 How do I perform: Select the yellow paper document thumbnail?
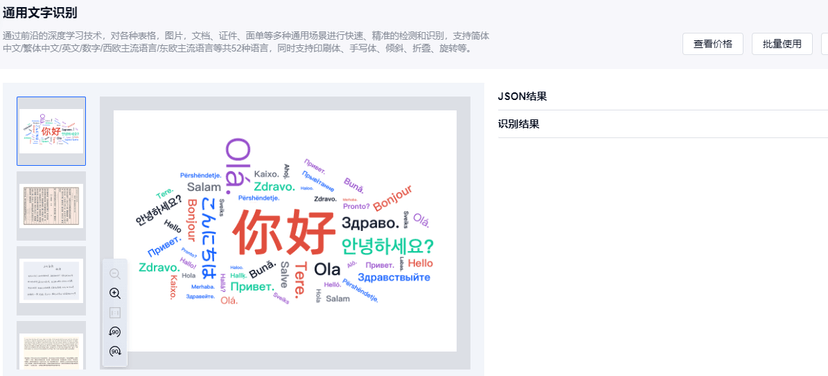(x=51, y=346)
